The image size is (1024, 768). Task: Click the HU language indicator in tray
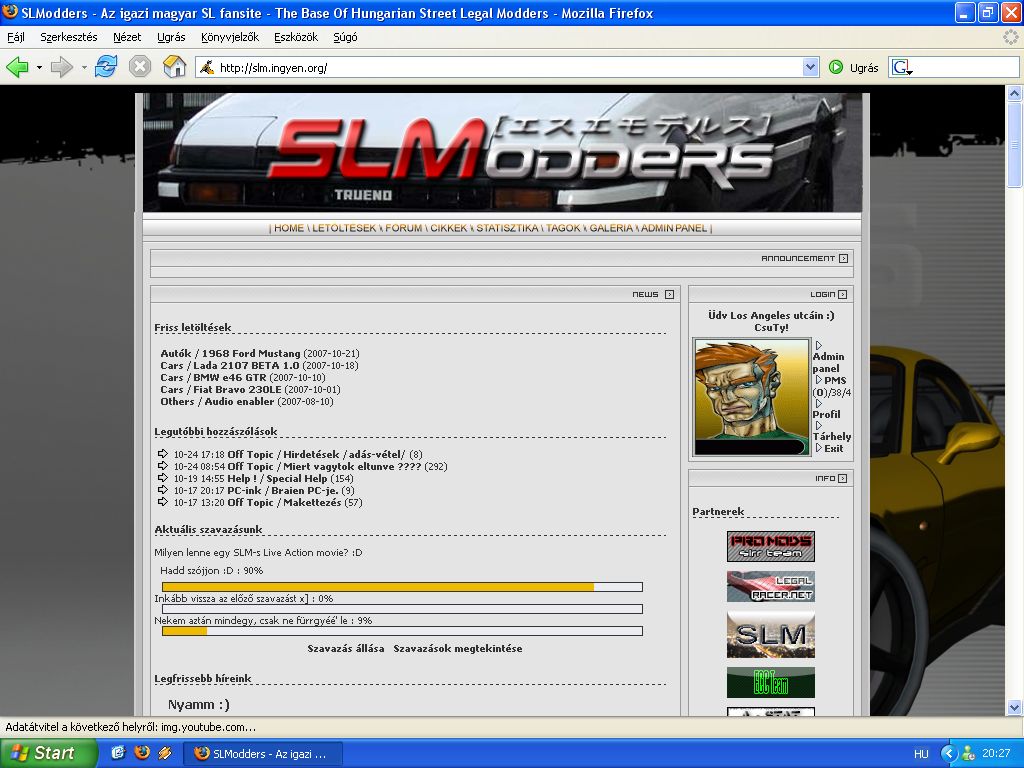coord(921,754)
